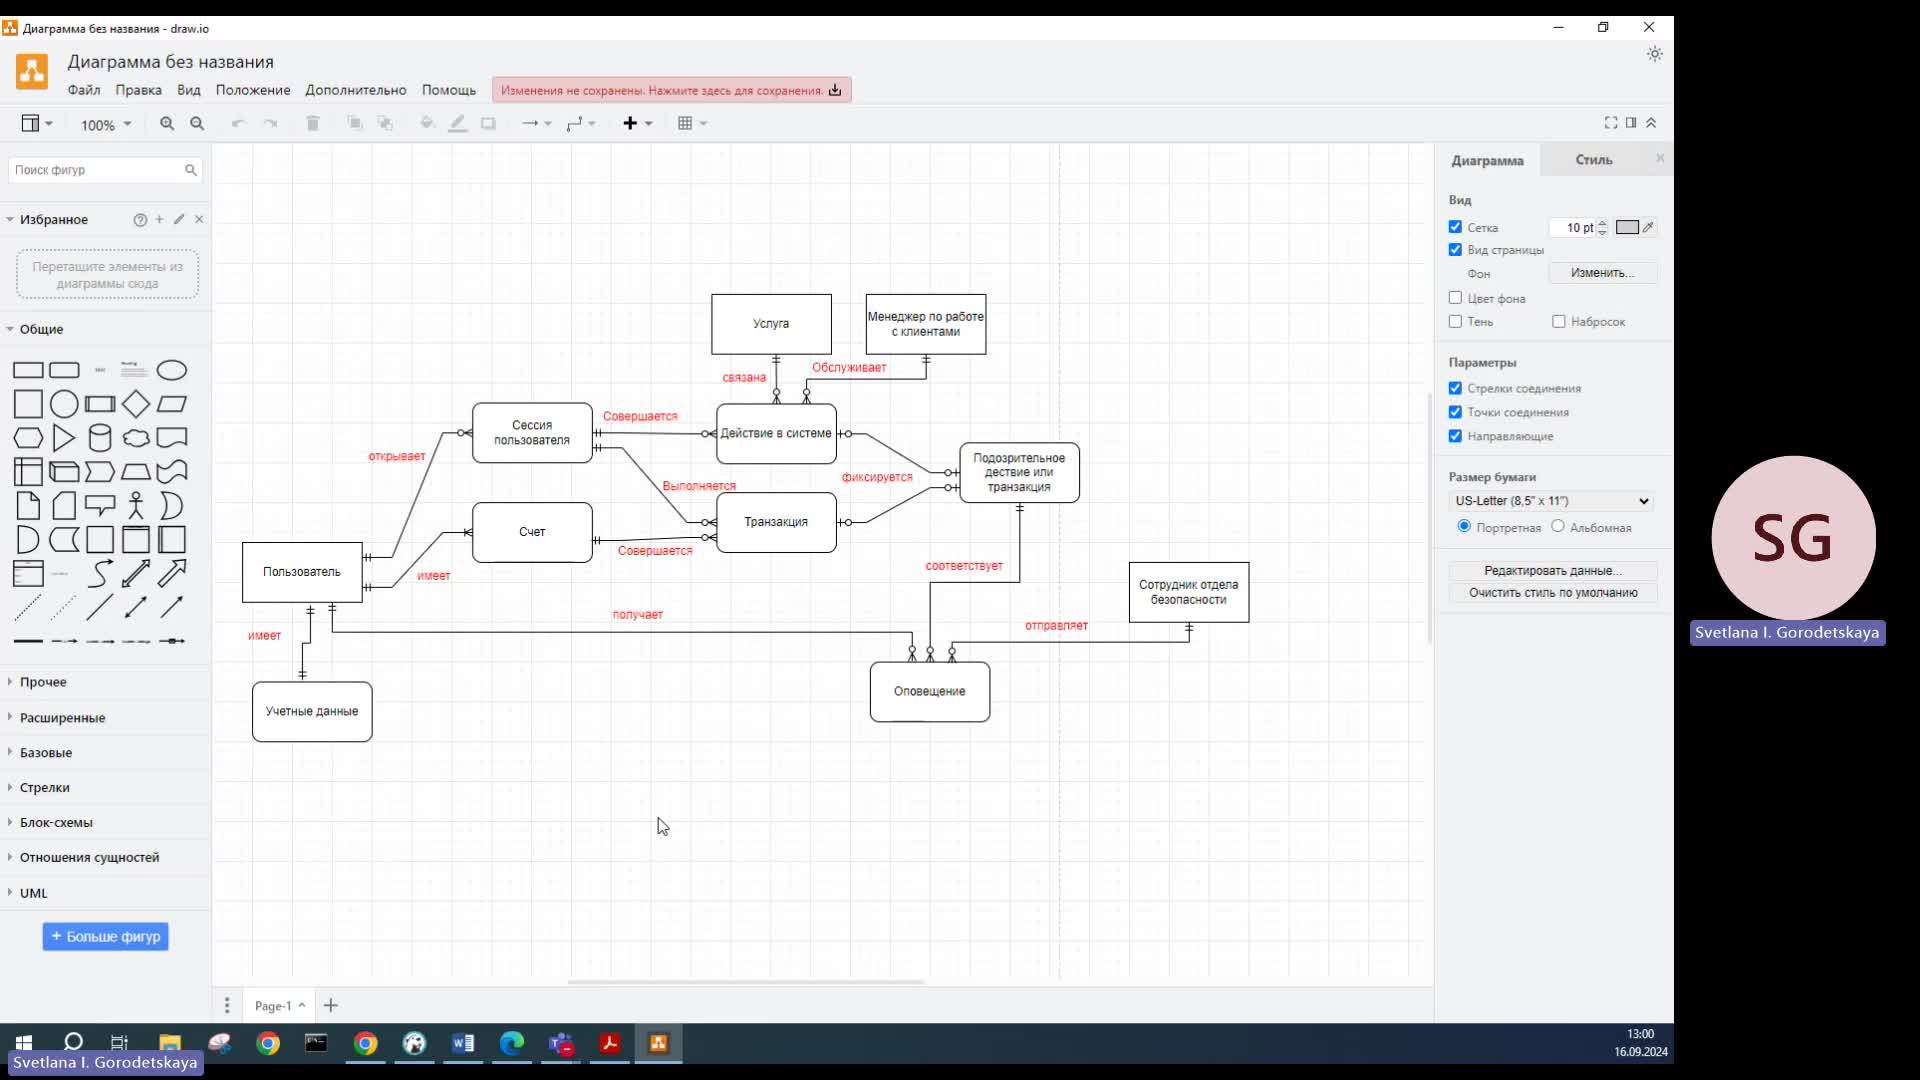Toggle the format panel icon

(x=1631, y=123)
